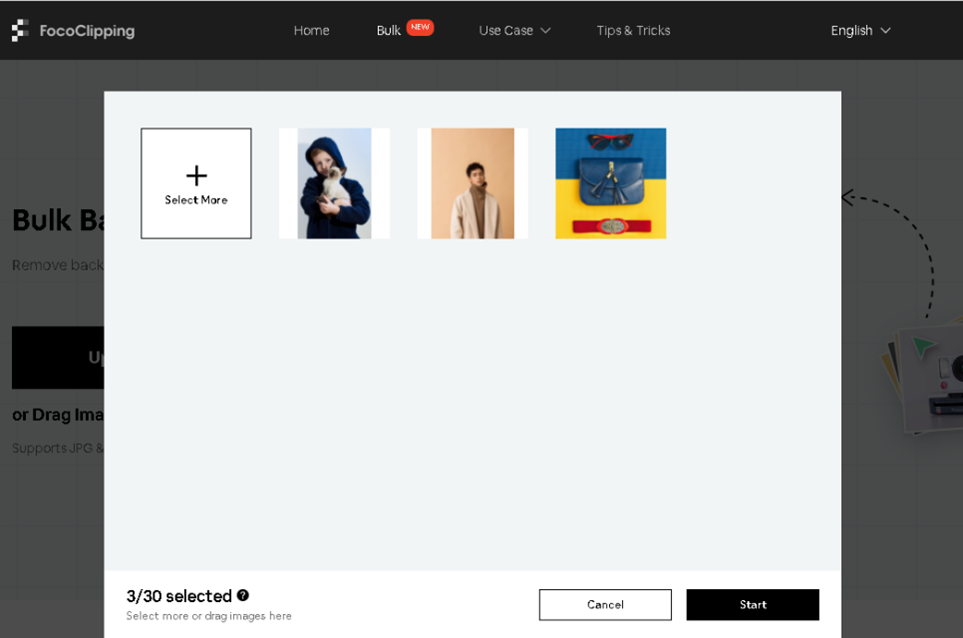Click the camera illustration on the right
This screenshot has width=963, height=638.
[928, 381]
